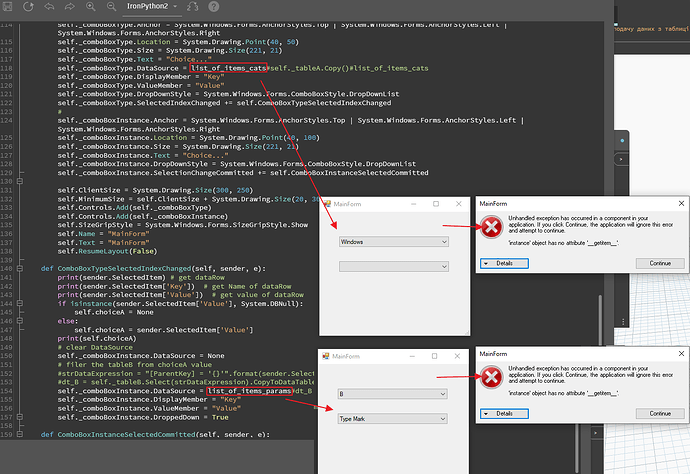Open the Python migration assistant icon
Image resolution: width=690 pixels, height=474 pixels.
click(x=192, y=7)
